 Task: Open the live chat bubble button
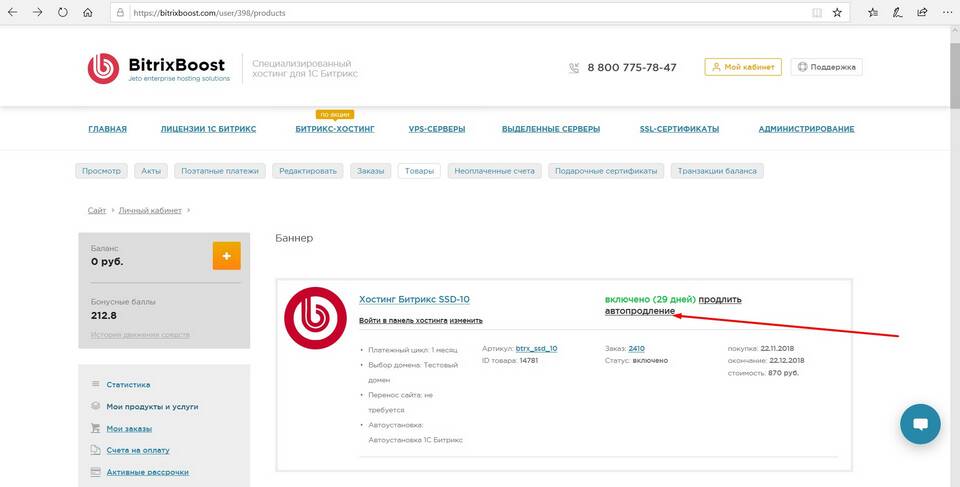pos(920,424)
